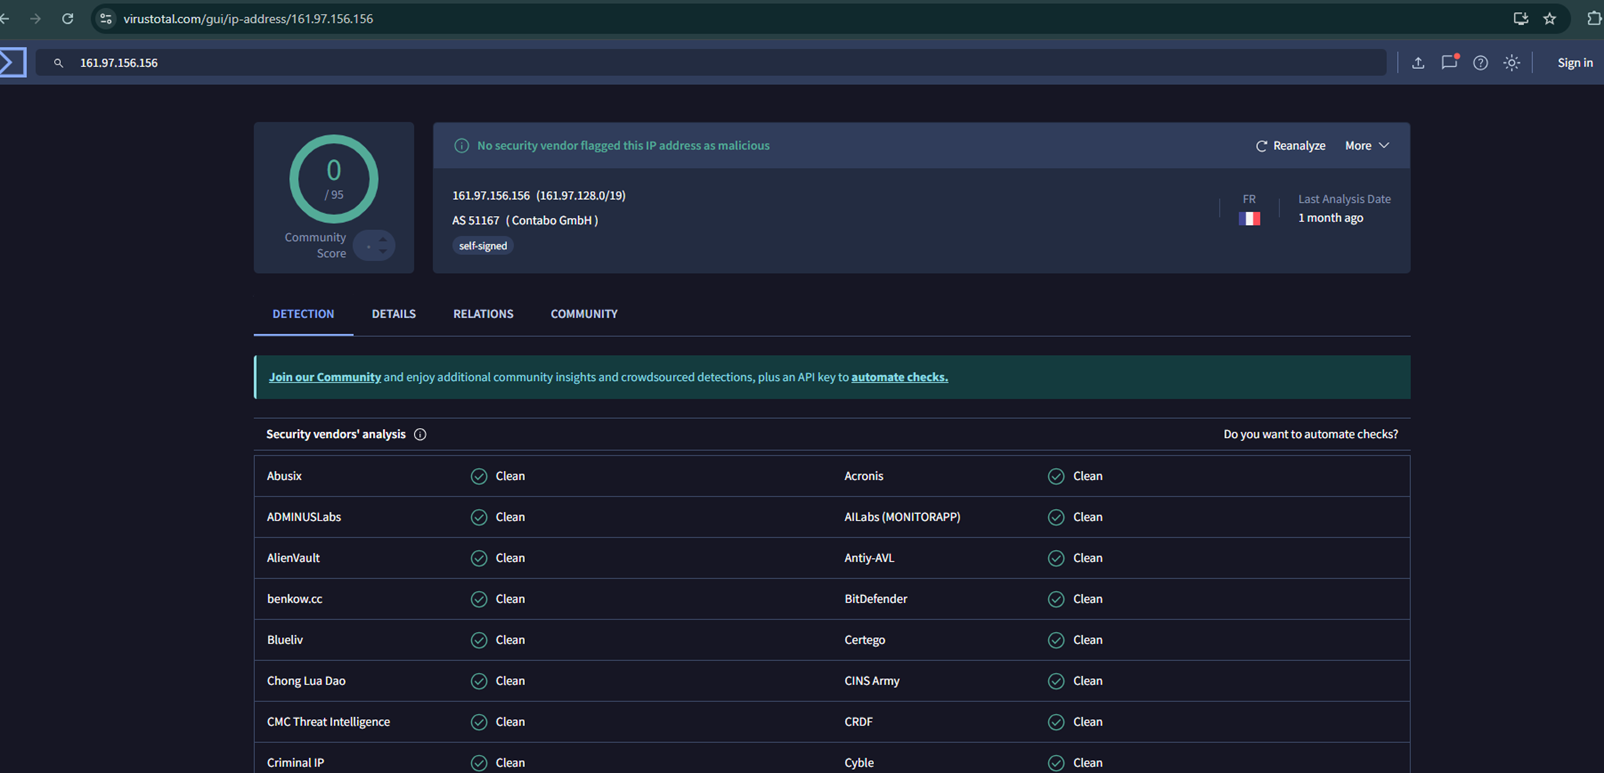Click the CINS Army clean checkmark icon
Image resolution: width=1604 pixels, height=773 pixels.
tap(1056, 681)
